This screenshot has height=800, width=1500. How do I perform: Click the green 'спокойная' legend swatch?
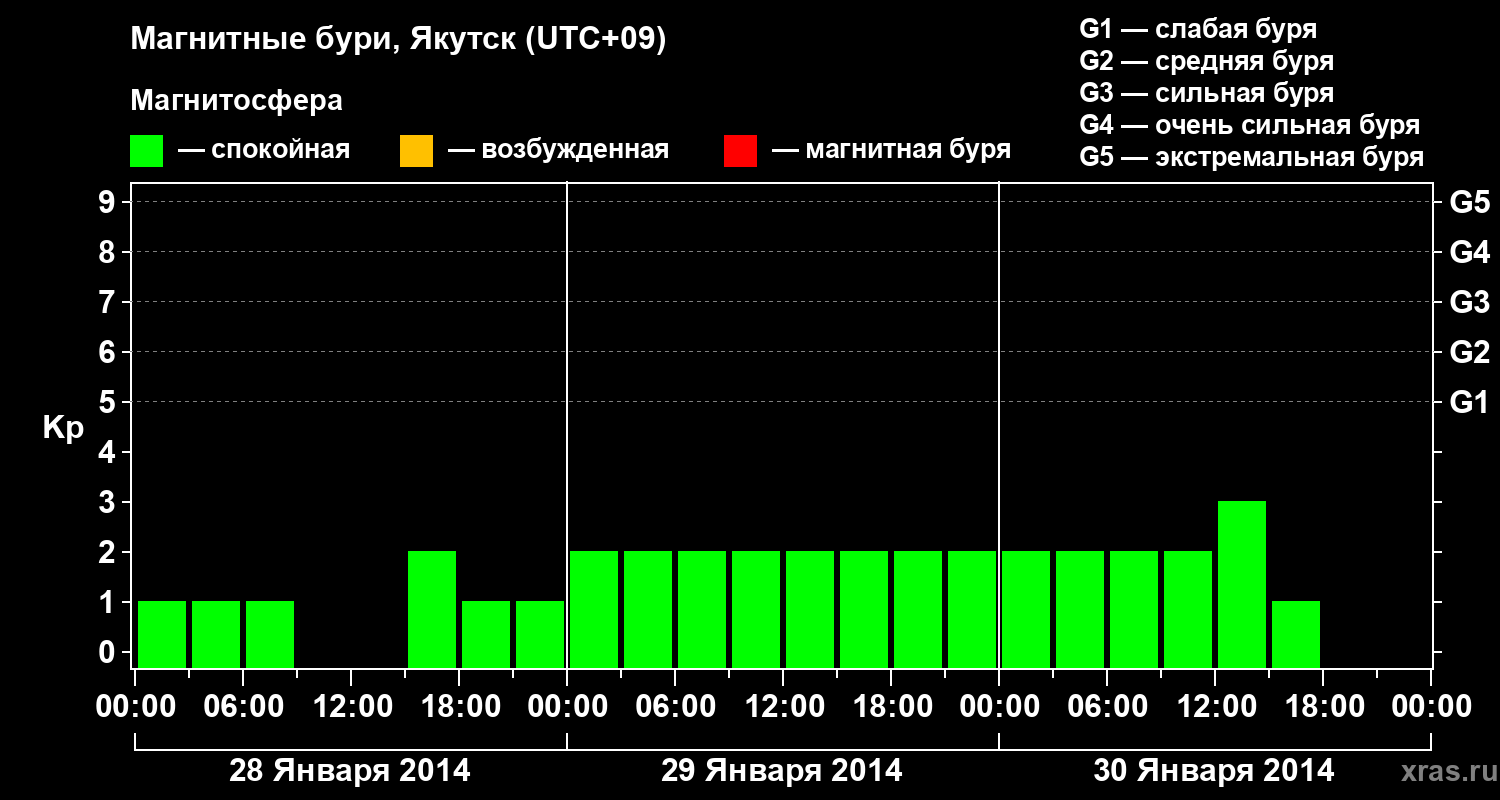(x=147, y=151)
